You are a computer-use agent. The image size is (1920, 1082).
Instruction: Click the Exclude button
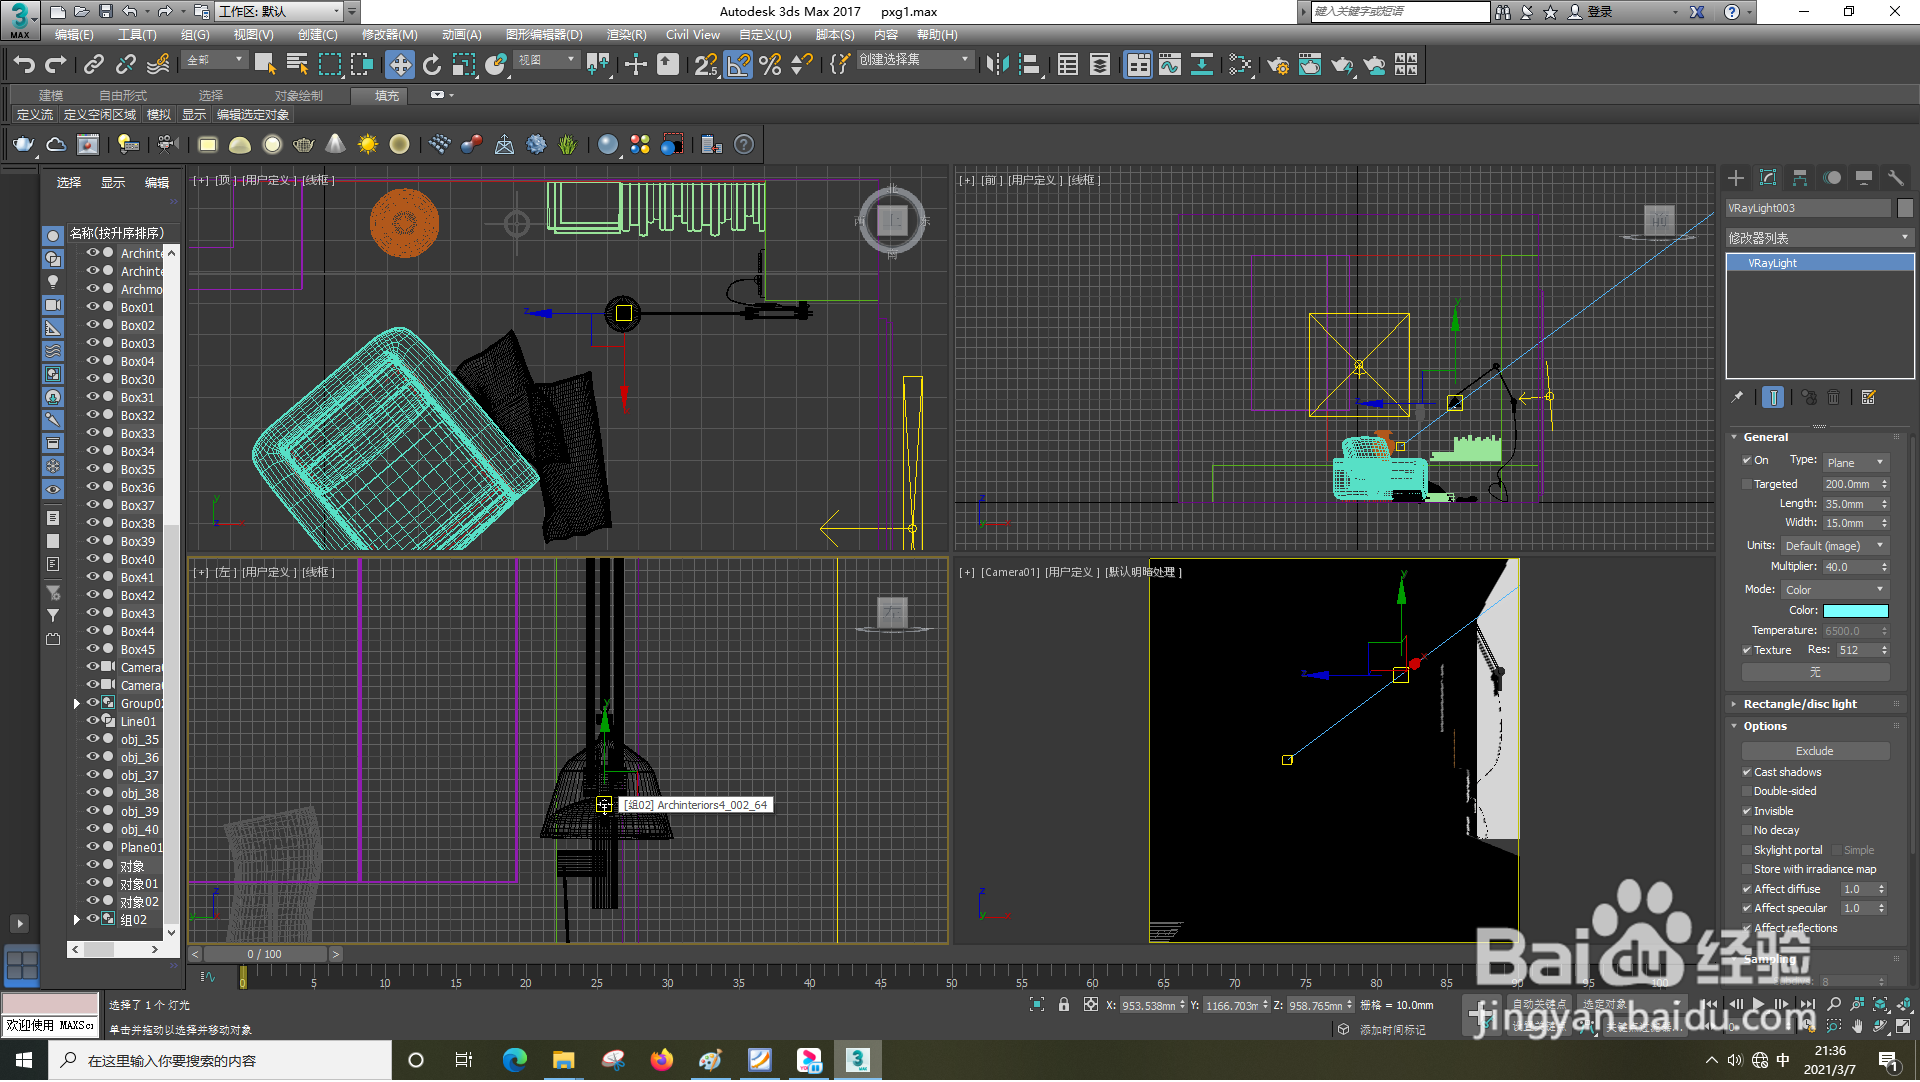pos(1814,752)
